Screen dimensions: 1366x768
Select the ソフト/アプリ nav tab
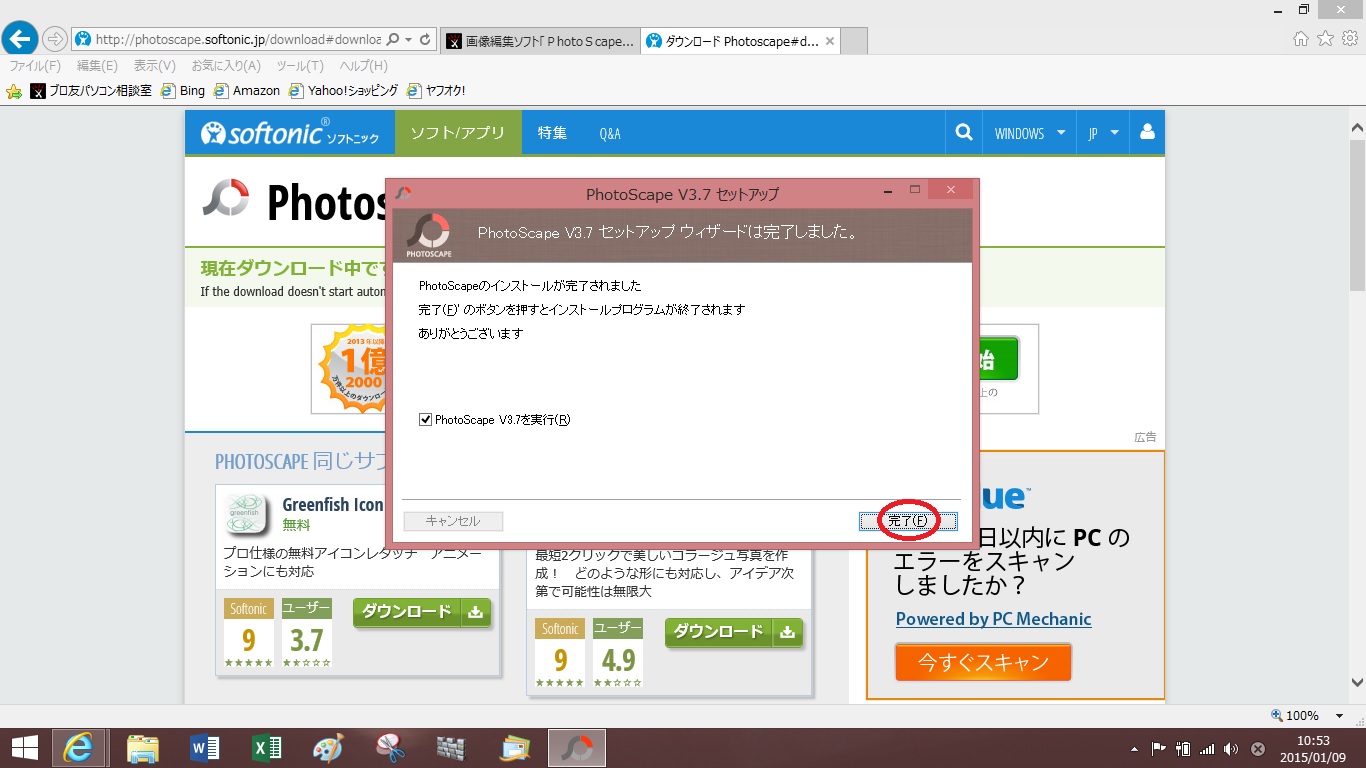(458, 133)
